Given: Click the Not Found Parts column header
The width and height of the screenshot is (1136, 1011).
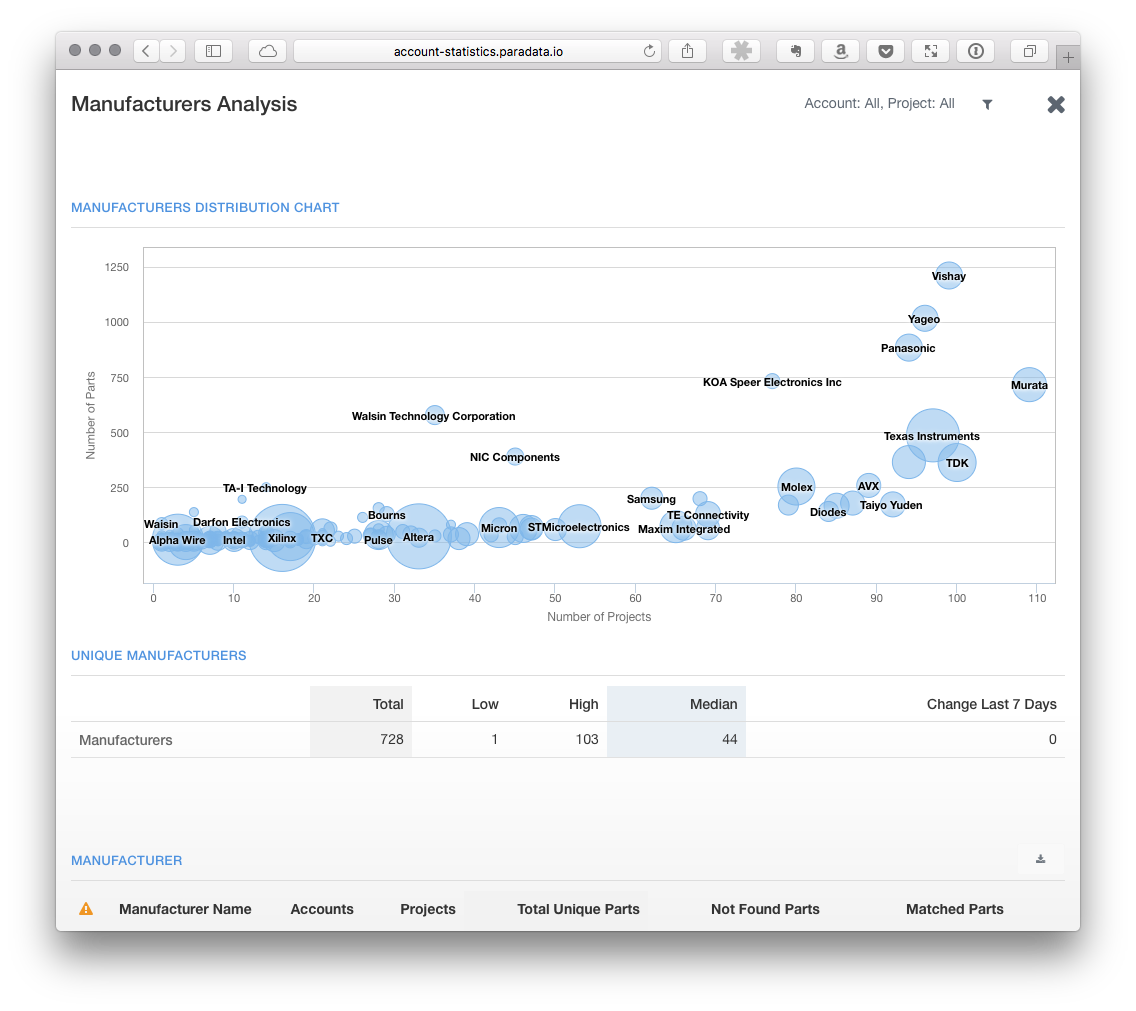Looking at the screenshot, I should pyautogui.click(x=765, y=909).
